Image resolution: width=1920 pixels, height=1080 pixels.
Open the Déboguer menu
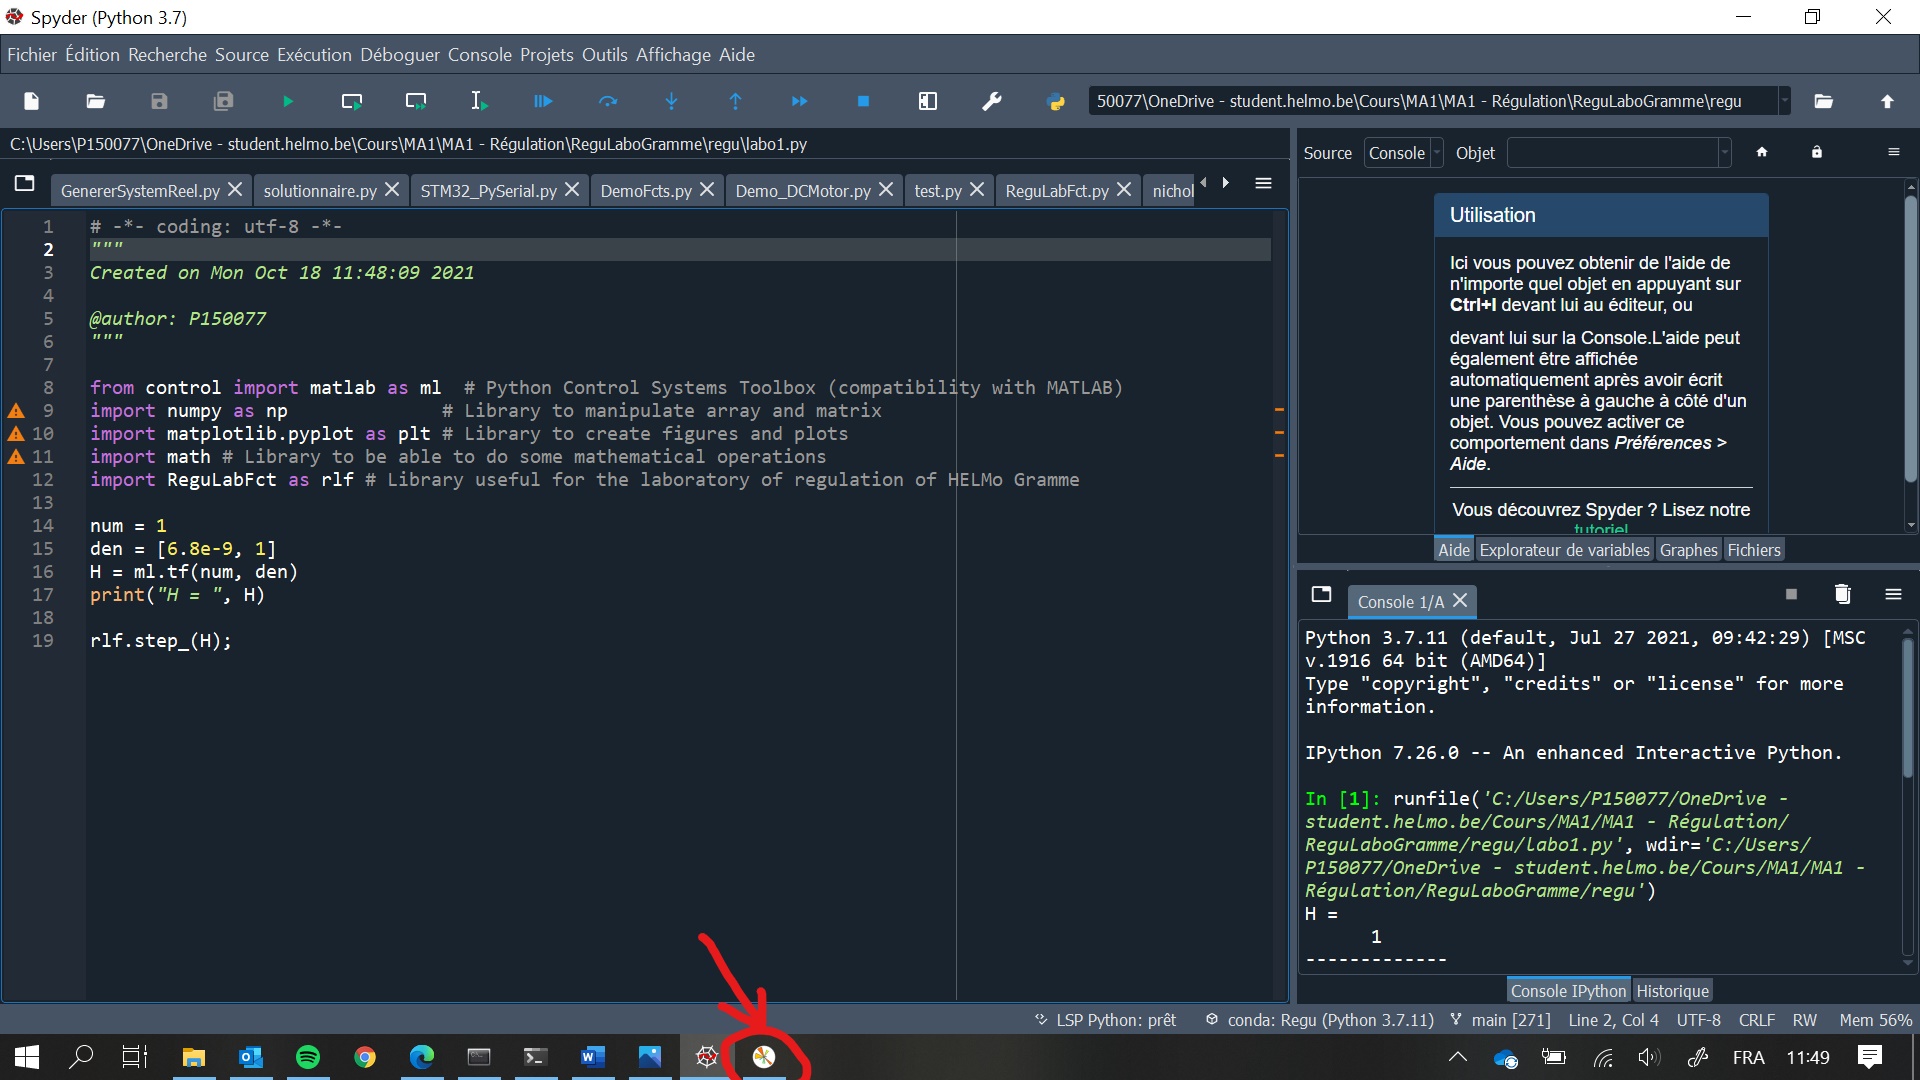(400, 55)
